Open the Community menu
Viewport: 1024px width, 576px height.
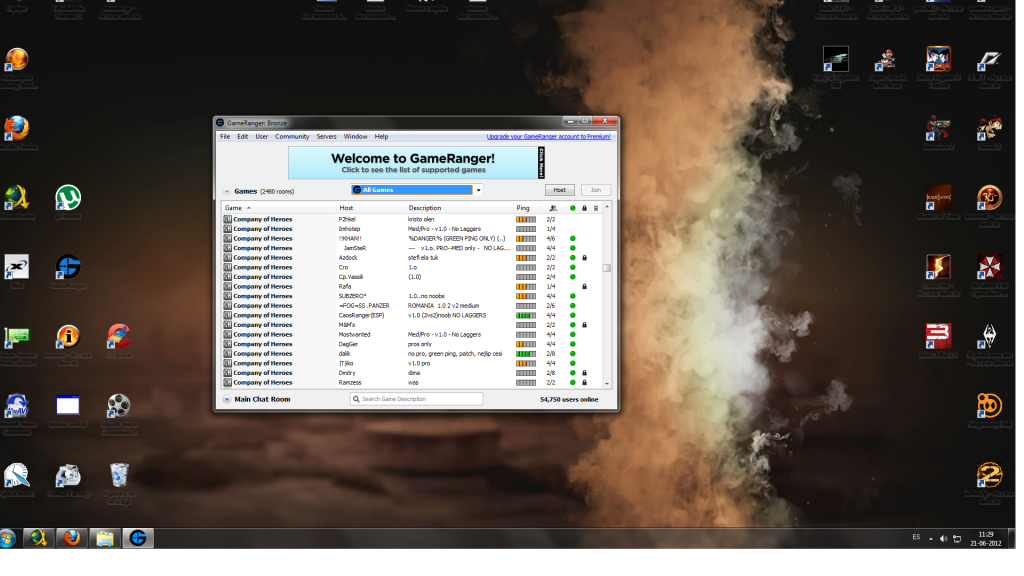[x=292, y=136]
